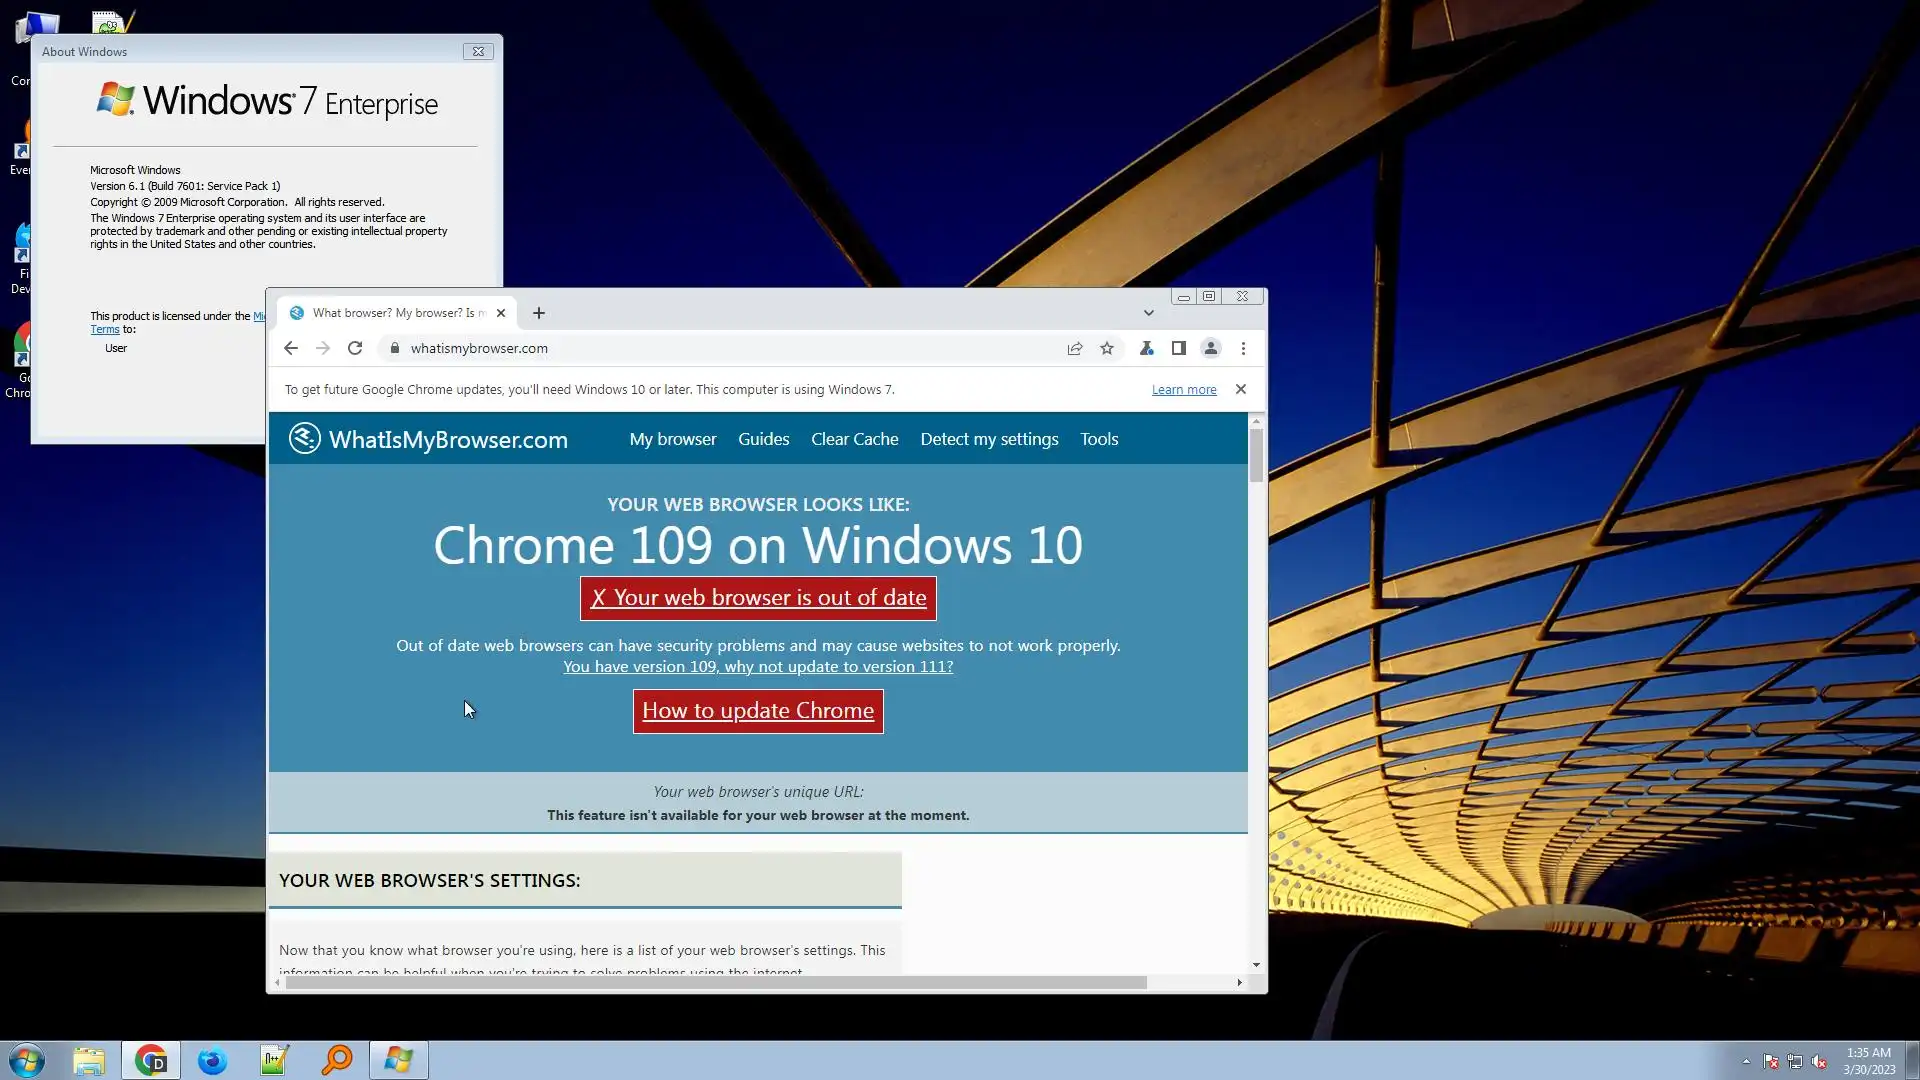Open Chrome's three-dot menu
The height and width of the screenshot is (1080, 1920).
point(1243,348)
